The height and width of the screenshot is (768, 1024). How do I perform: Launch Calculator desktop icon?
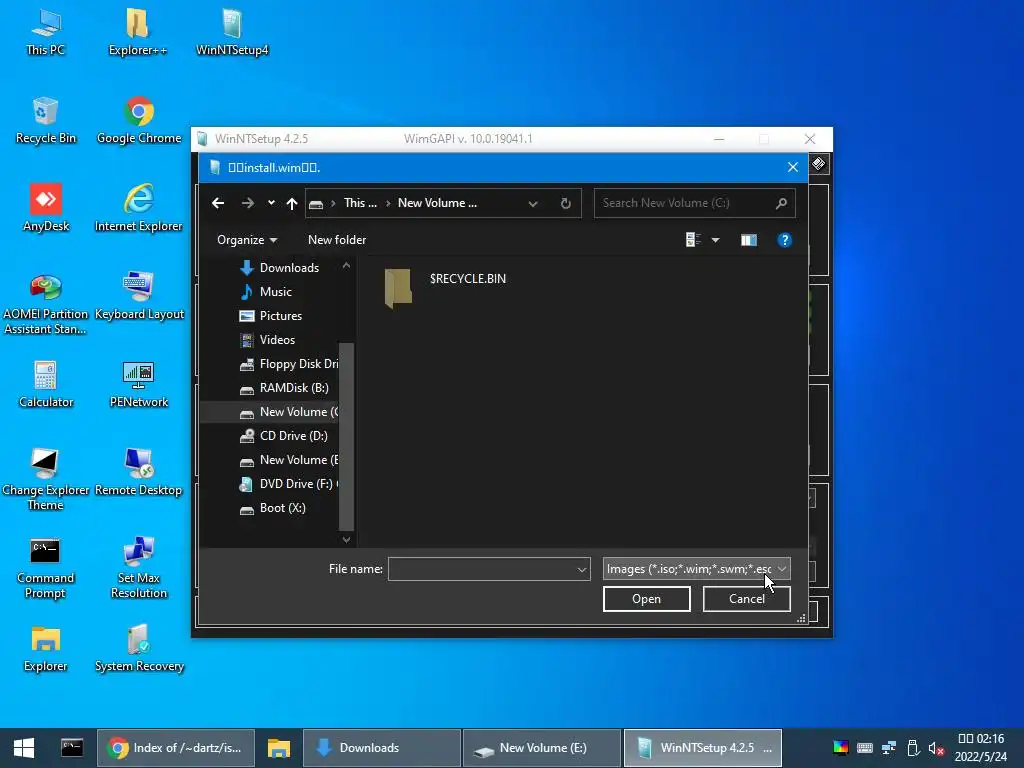coord(46,385)
